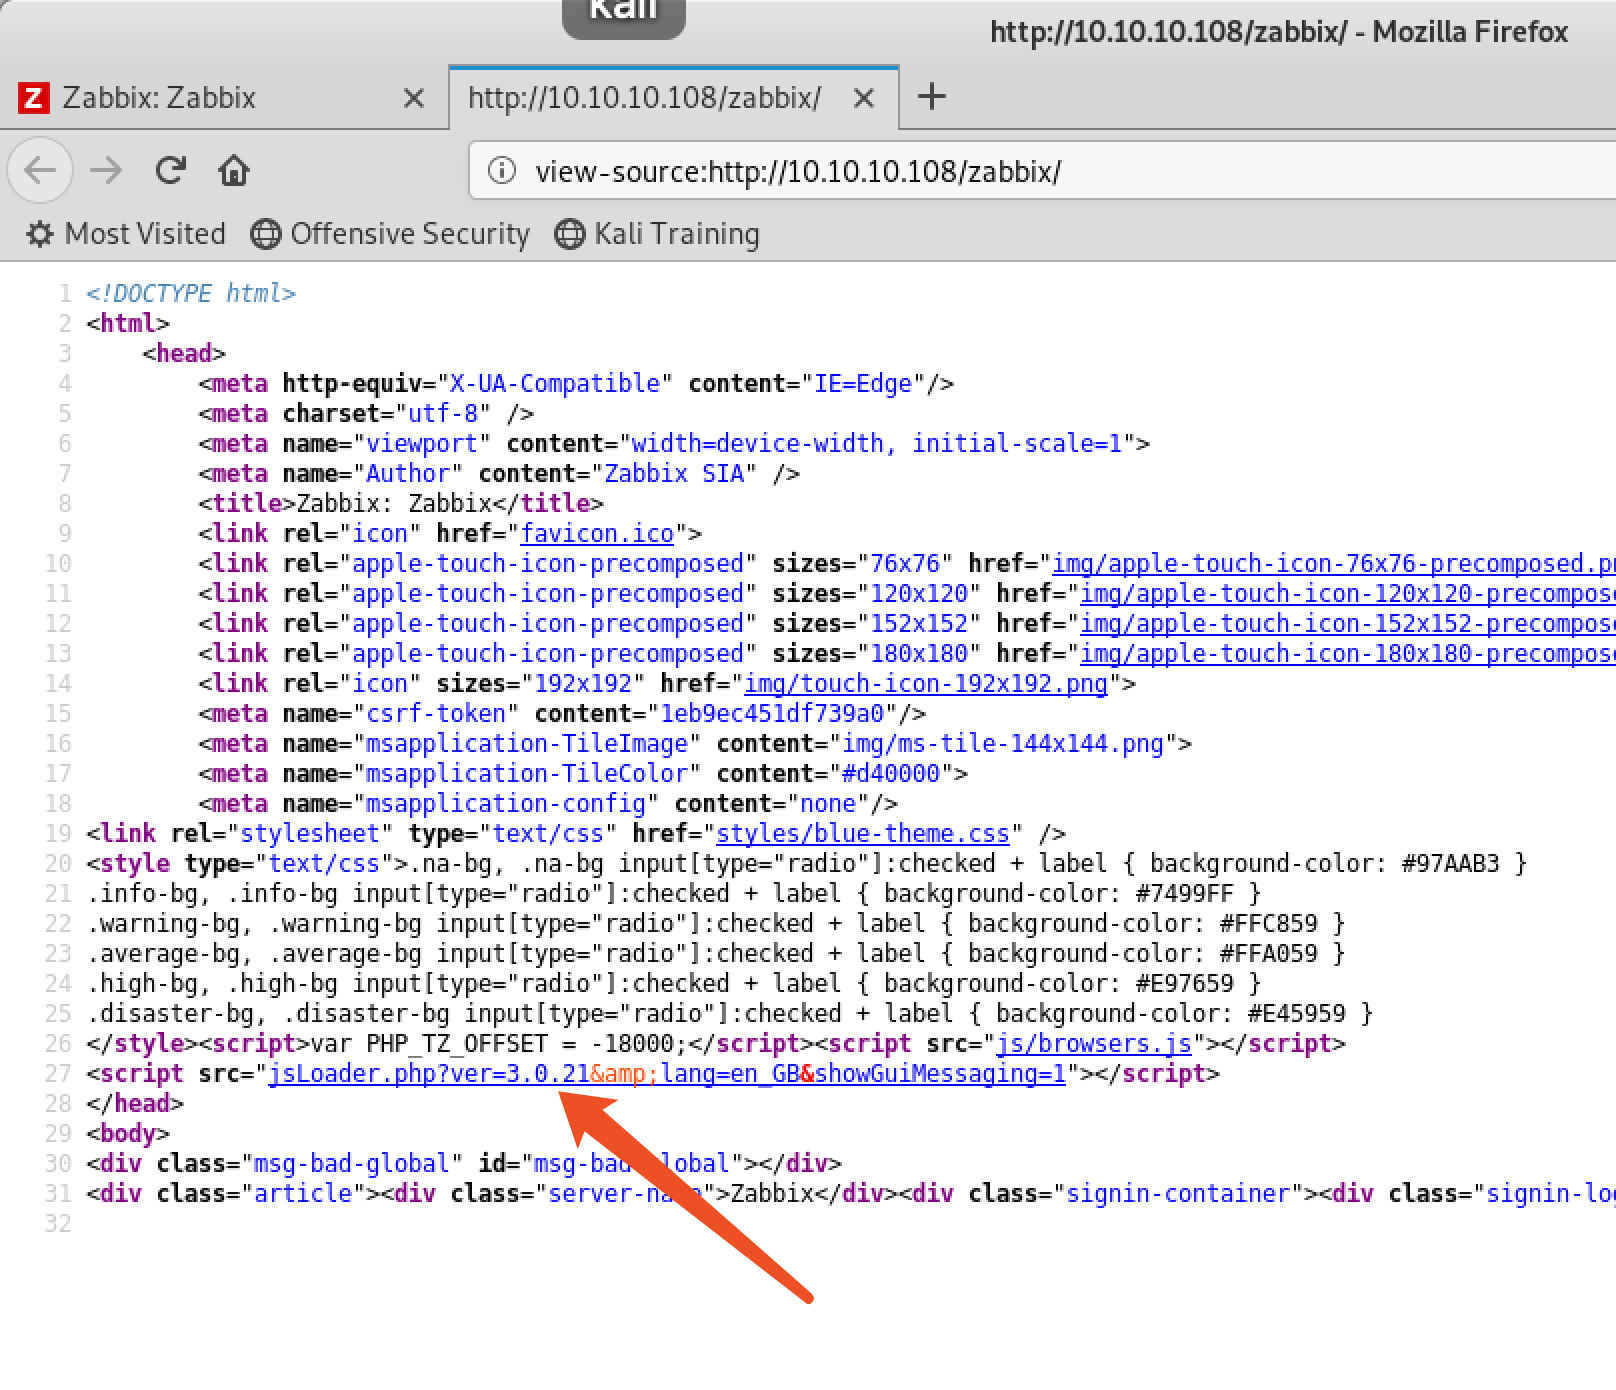
Task: Open the Kali Training bookmark
Action: [657, 234]
